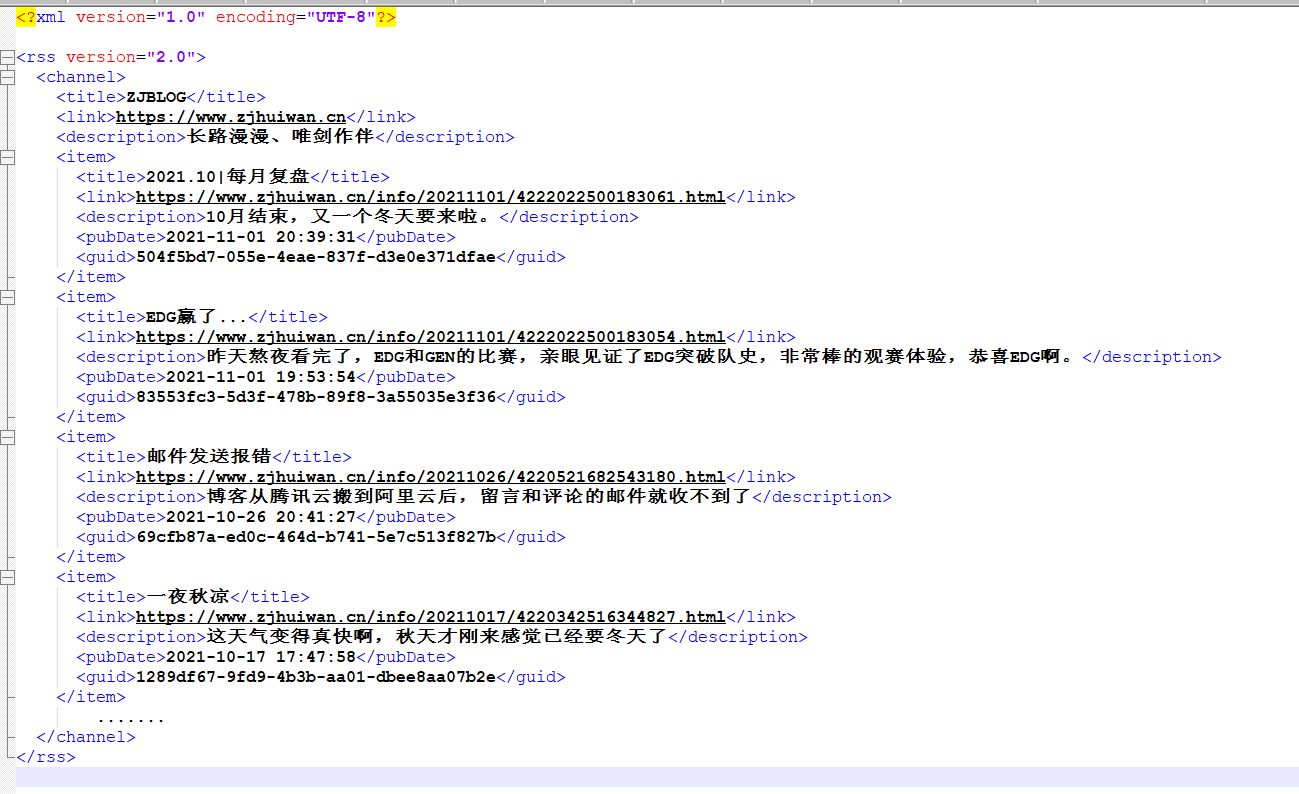Click the title text 邮件发送报错
Viewport: 1299px width, 794px height.
209,457
